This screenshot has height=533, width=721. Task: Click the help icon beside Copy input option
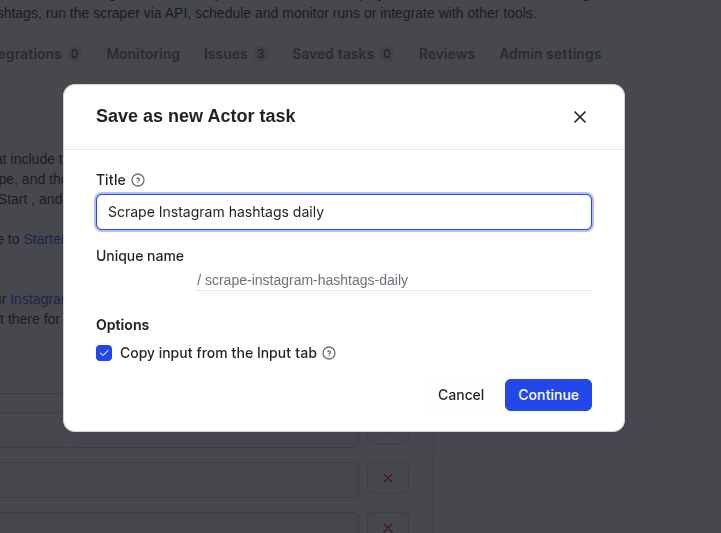329,353
